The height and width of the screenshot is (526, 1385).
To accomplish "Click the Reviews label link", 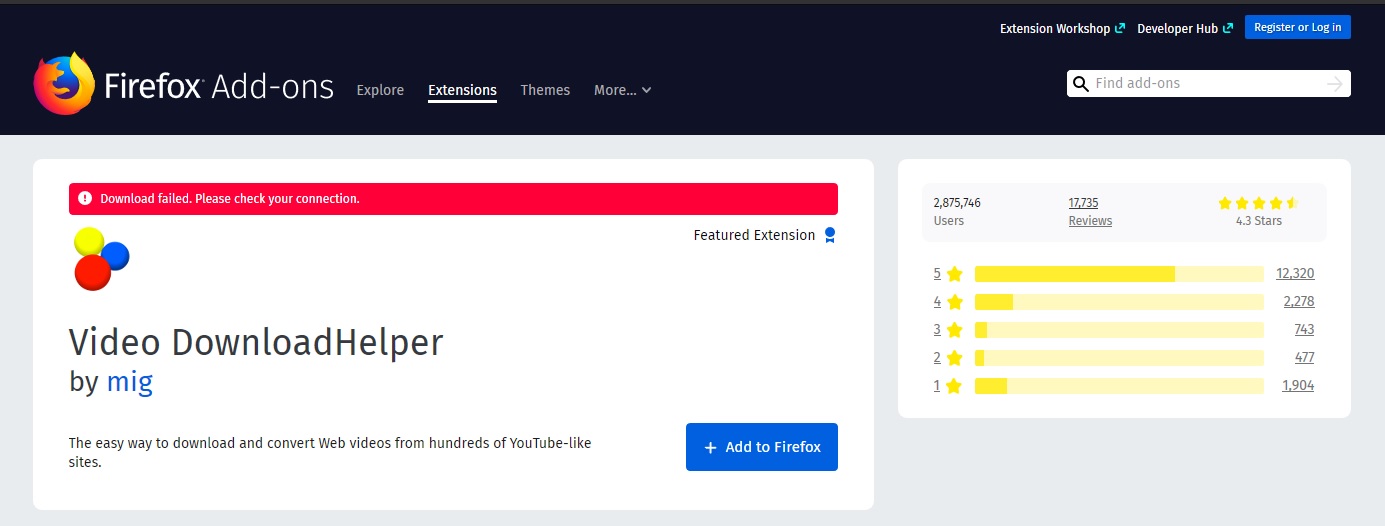I will click(x=1090, y=221).
